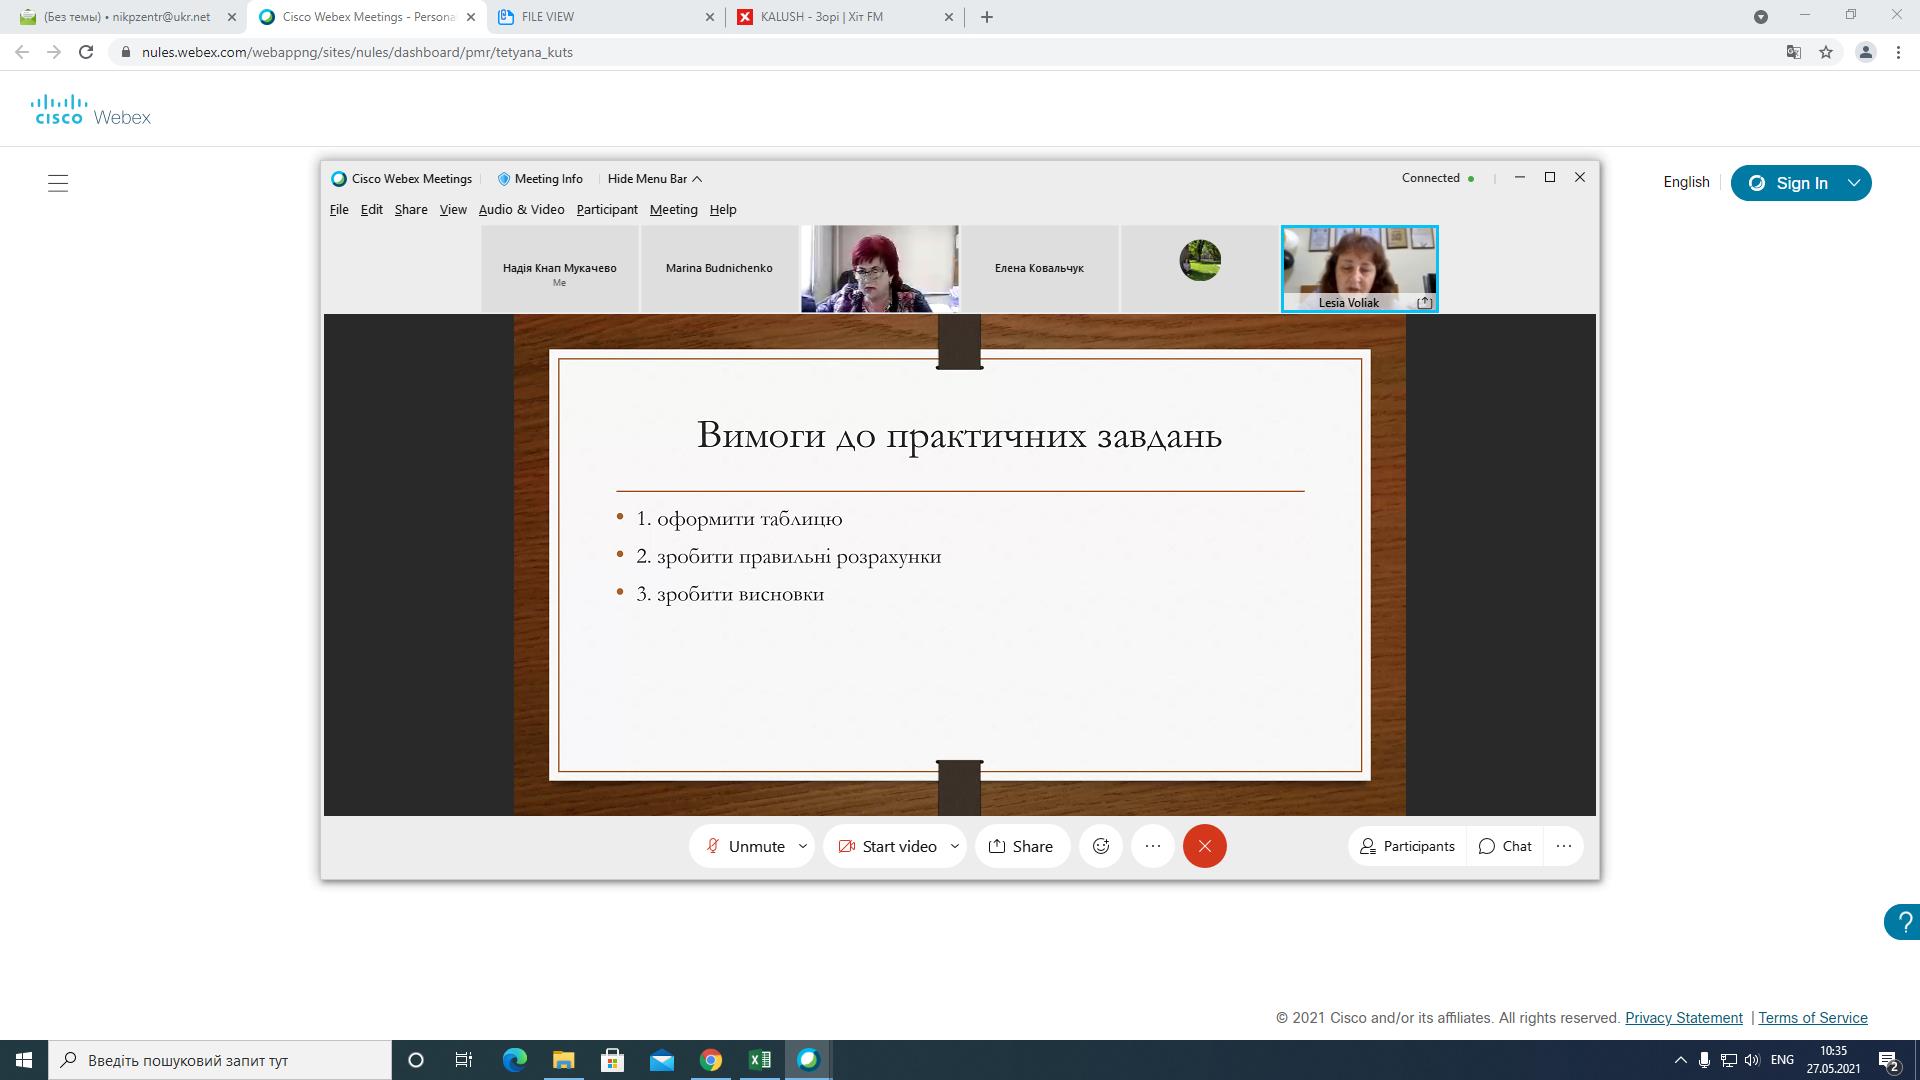
Task: Open the Privacy Statement link
Action: point(1684,1018)
